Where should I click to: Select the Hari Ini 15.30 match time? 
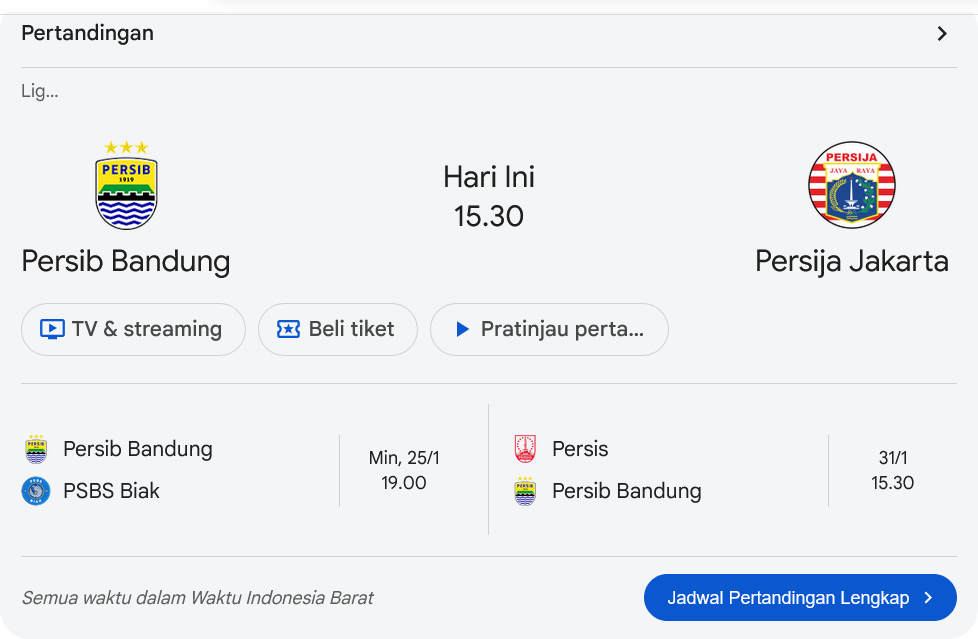[489, 197]
